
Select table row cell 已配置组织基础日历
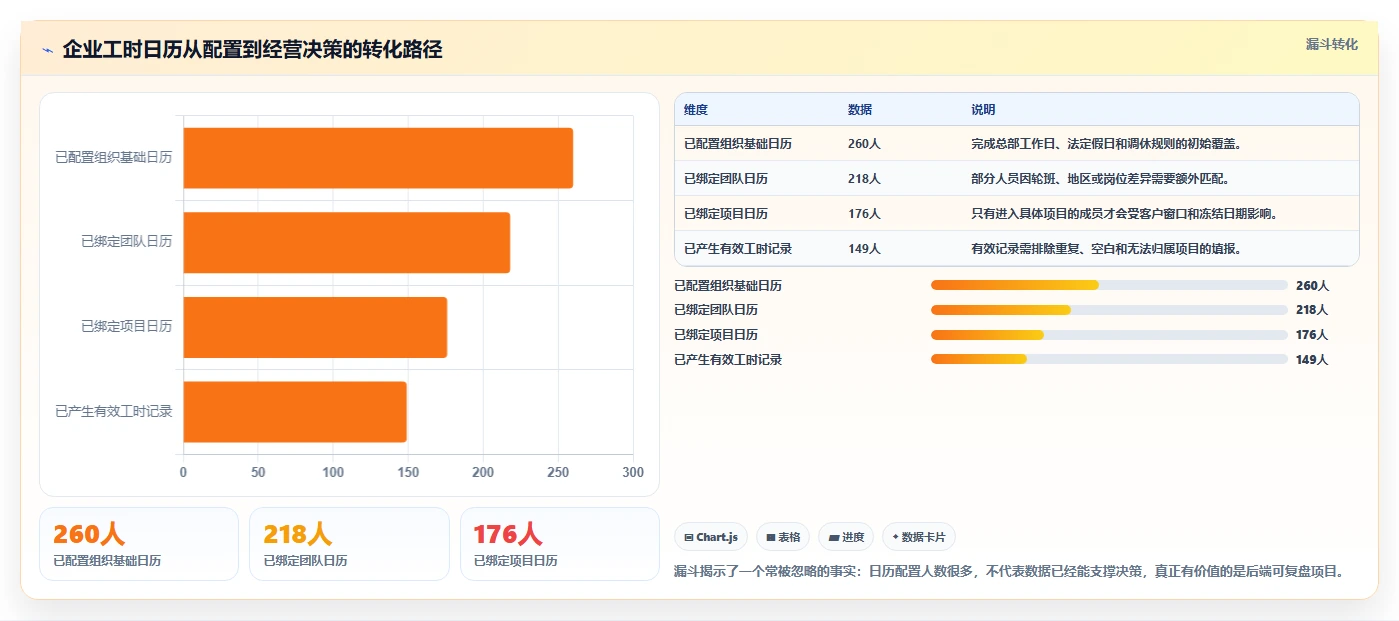click(738, 144)
